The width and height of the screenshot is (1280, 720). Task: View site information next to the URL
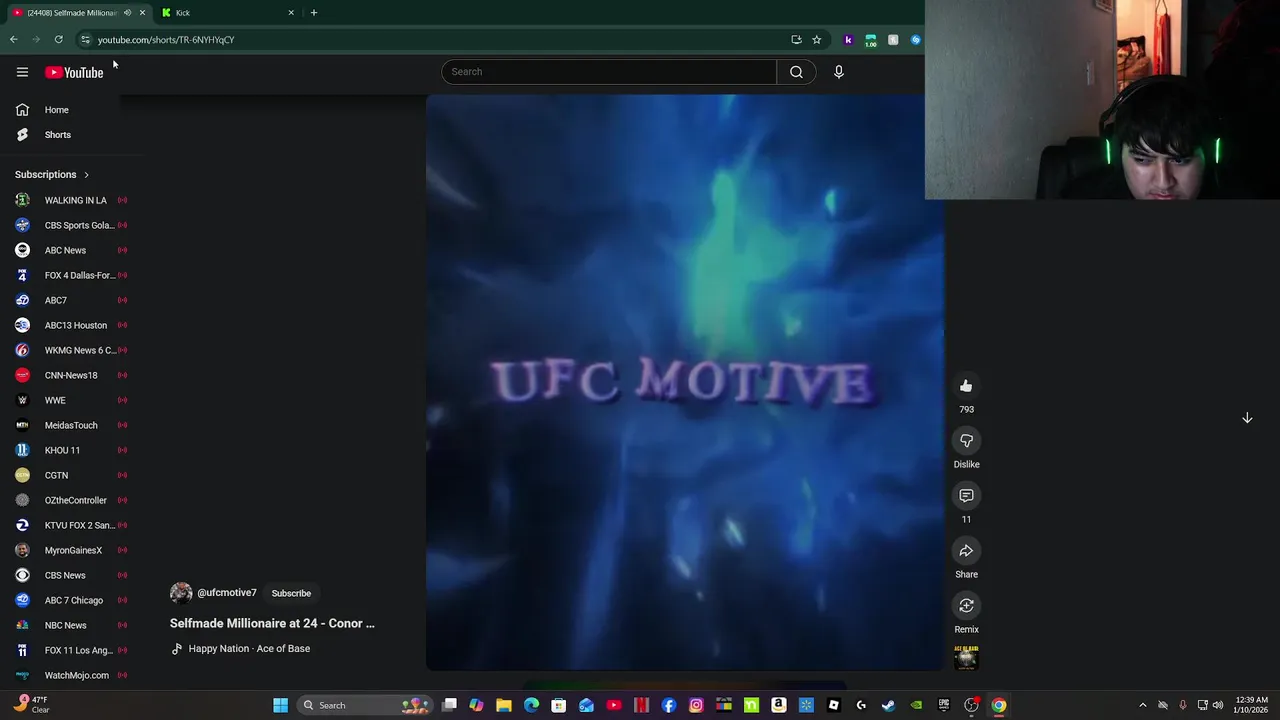85,40
